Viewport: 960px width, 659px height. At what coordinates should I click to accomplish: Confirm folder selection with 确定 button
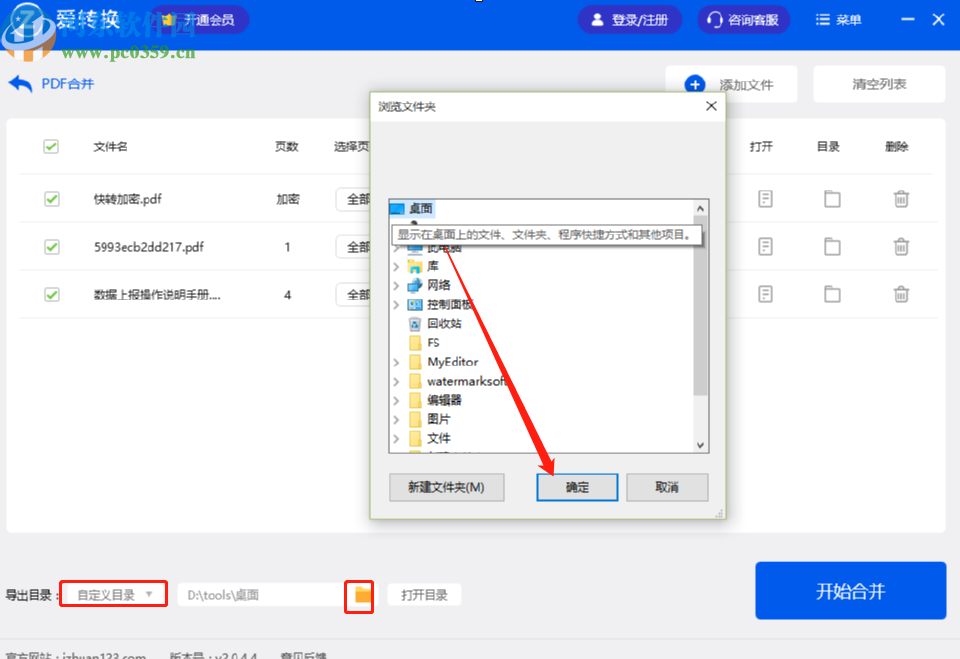(577, 487)
